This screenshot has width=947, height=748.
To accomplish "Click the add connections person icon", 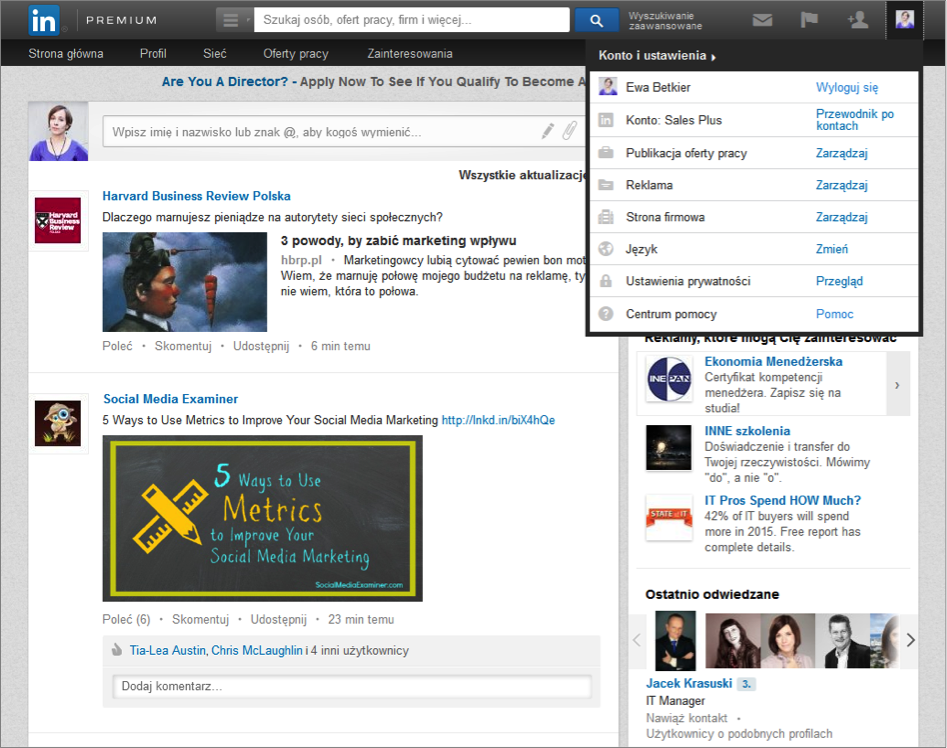I will (858, 20).
